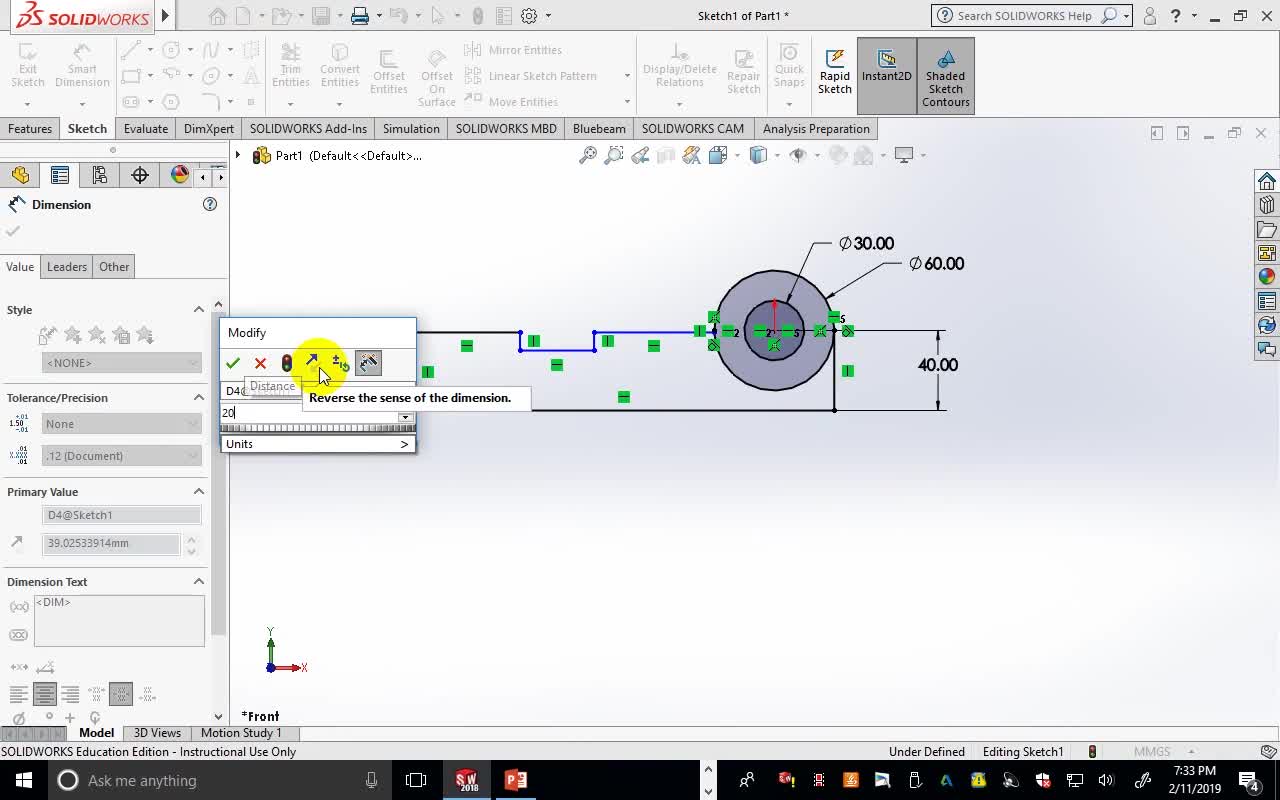Image resolution: width=1280 pixels, height=800 pixels.
Task: Open Appearances color ball in task pane
Action: (x=1267, y=277)
